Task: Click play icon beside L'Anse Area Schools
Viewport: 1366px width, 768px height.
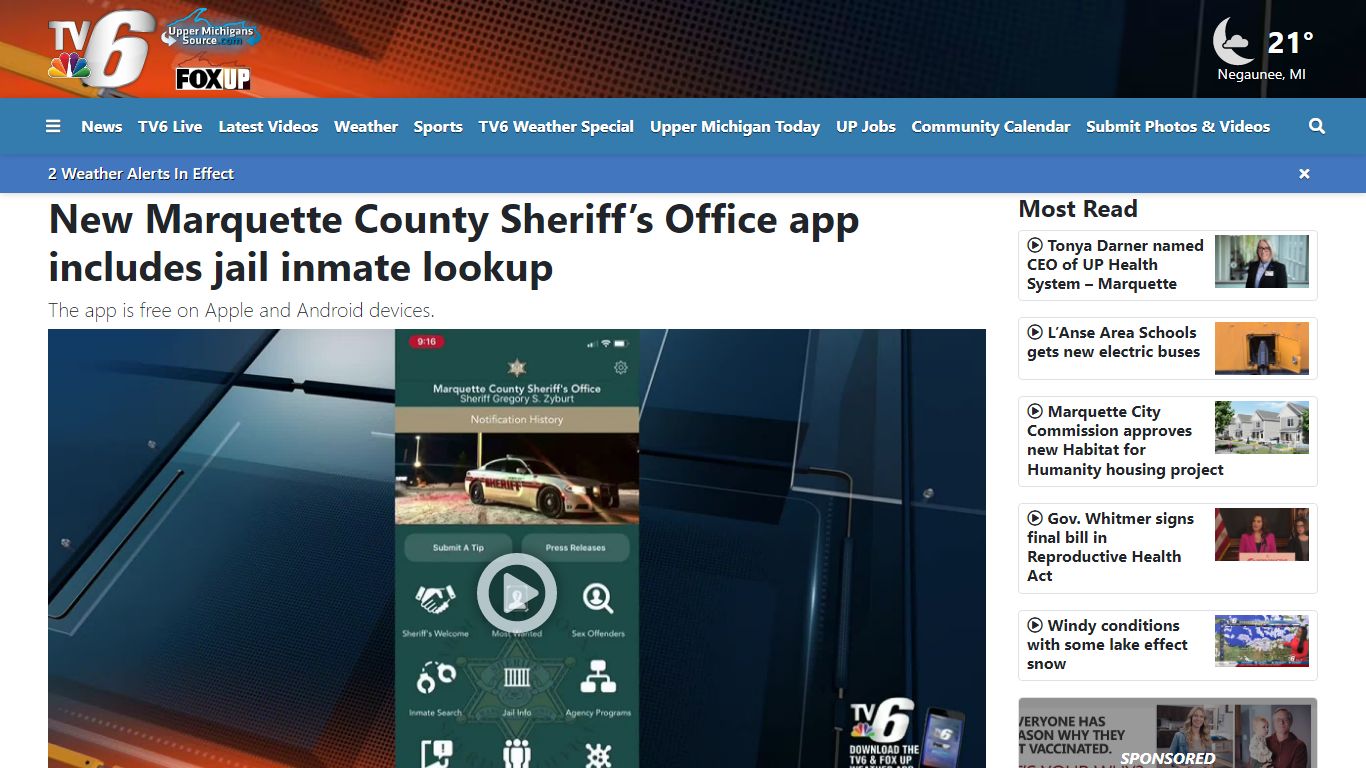Action: [1035, 332]
